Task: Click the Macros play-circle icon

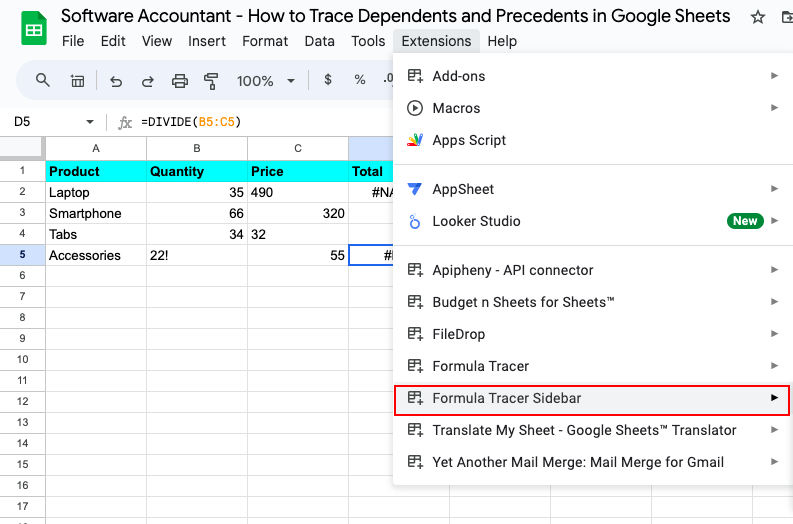Action: click(415, 108)
